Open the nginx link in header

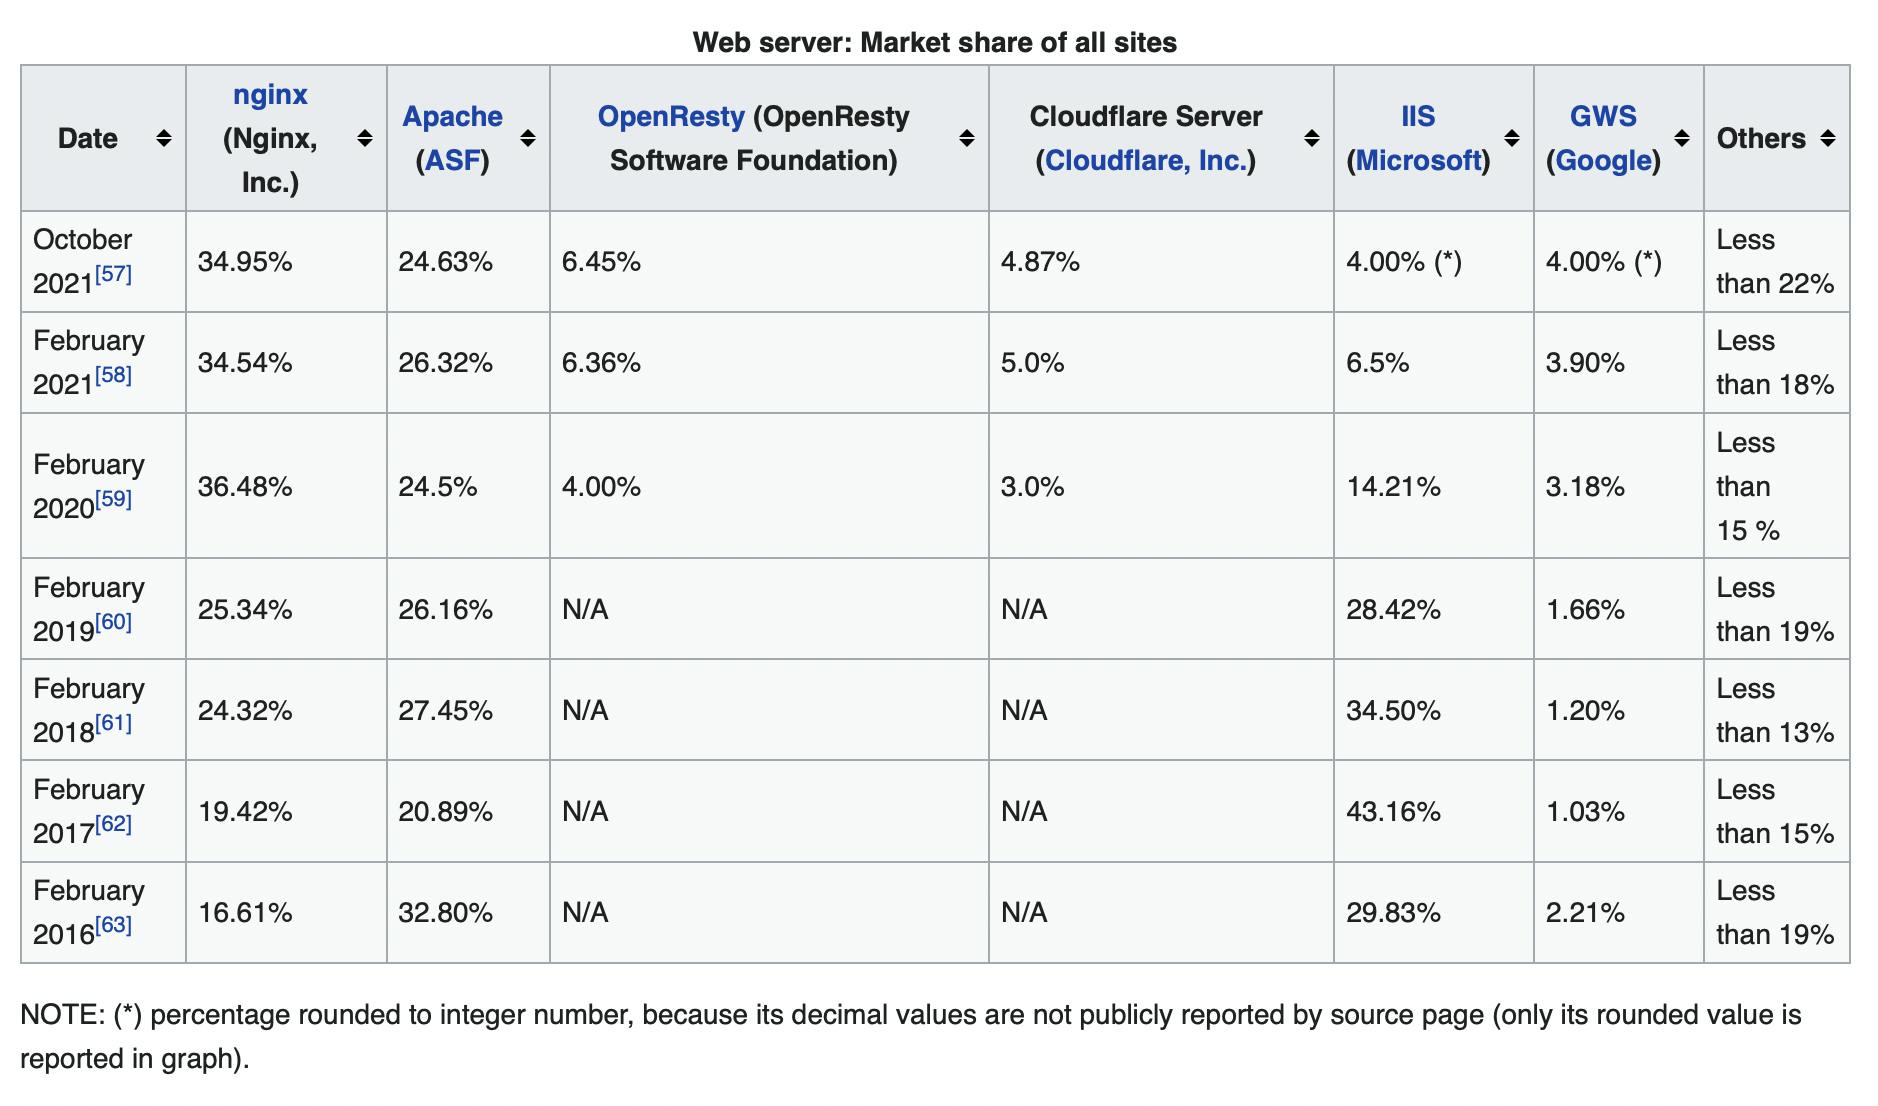click(x=270, y=95)
